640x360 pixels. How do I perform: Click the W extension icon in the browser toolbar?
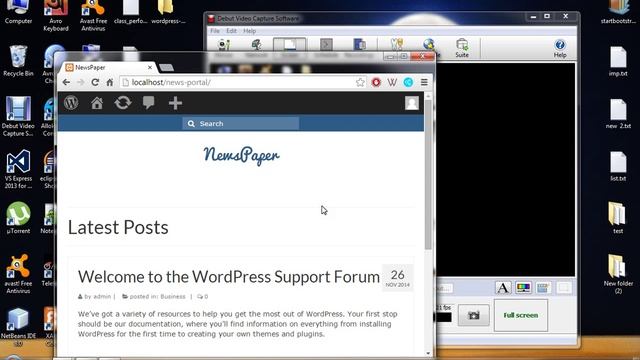click(x=392, y=82)
